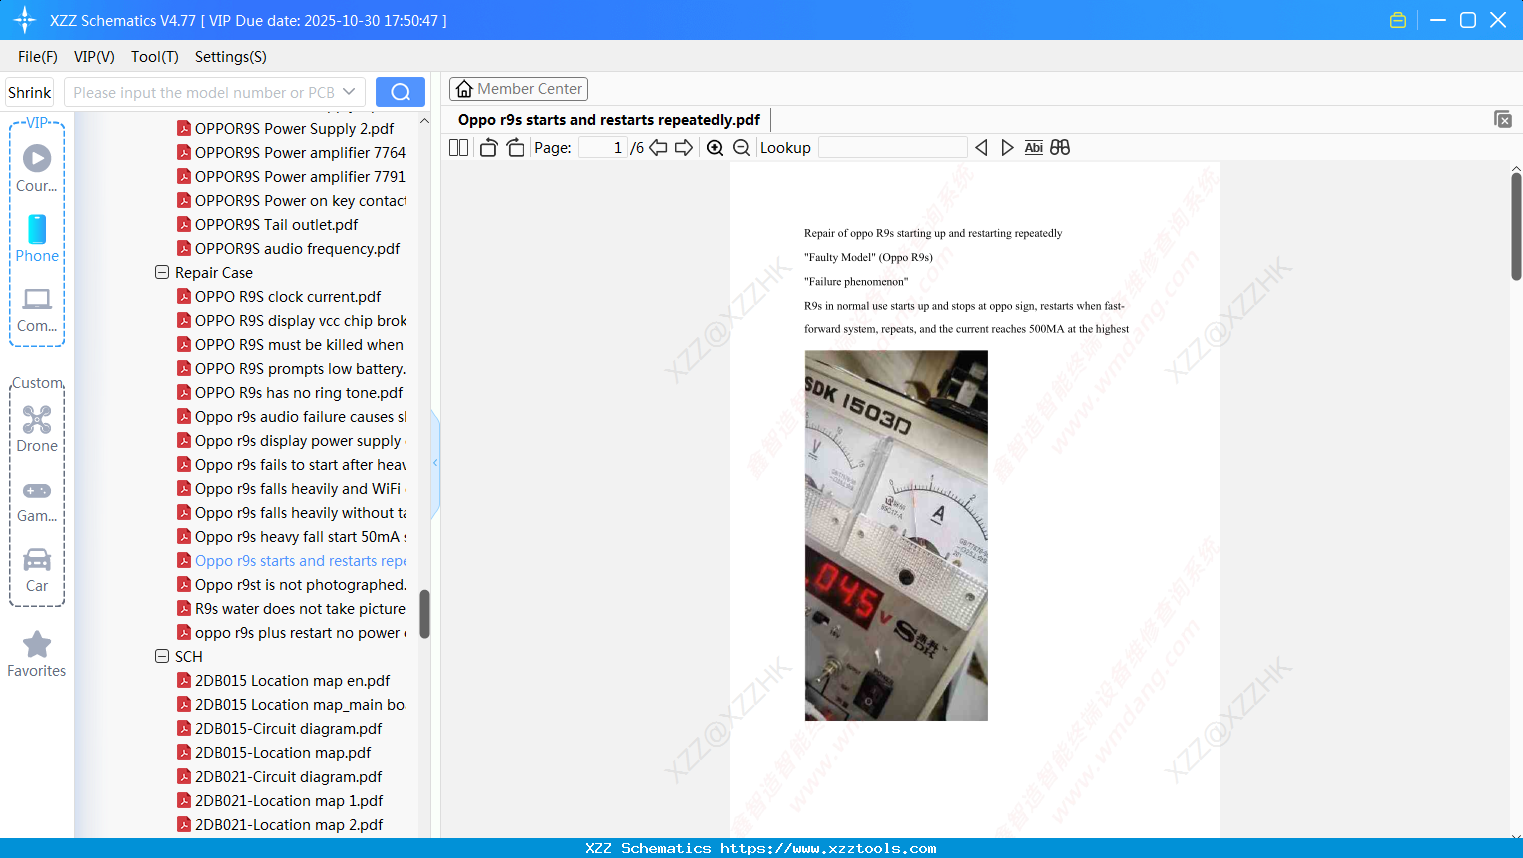Jump to next lookup match
1523x858 pixels.
click(1007, 147)
